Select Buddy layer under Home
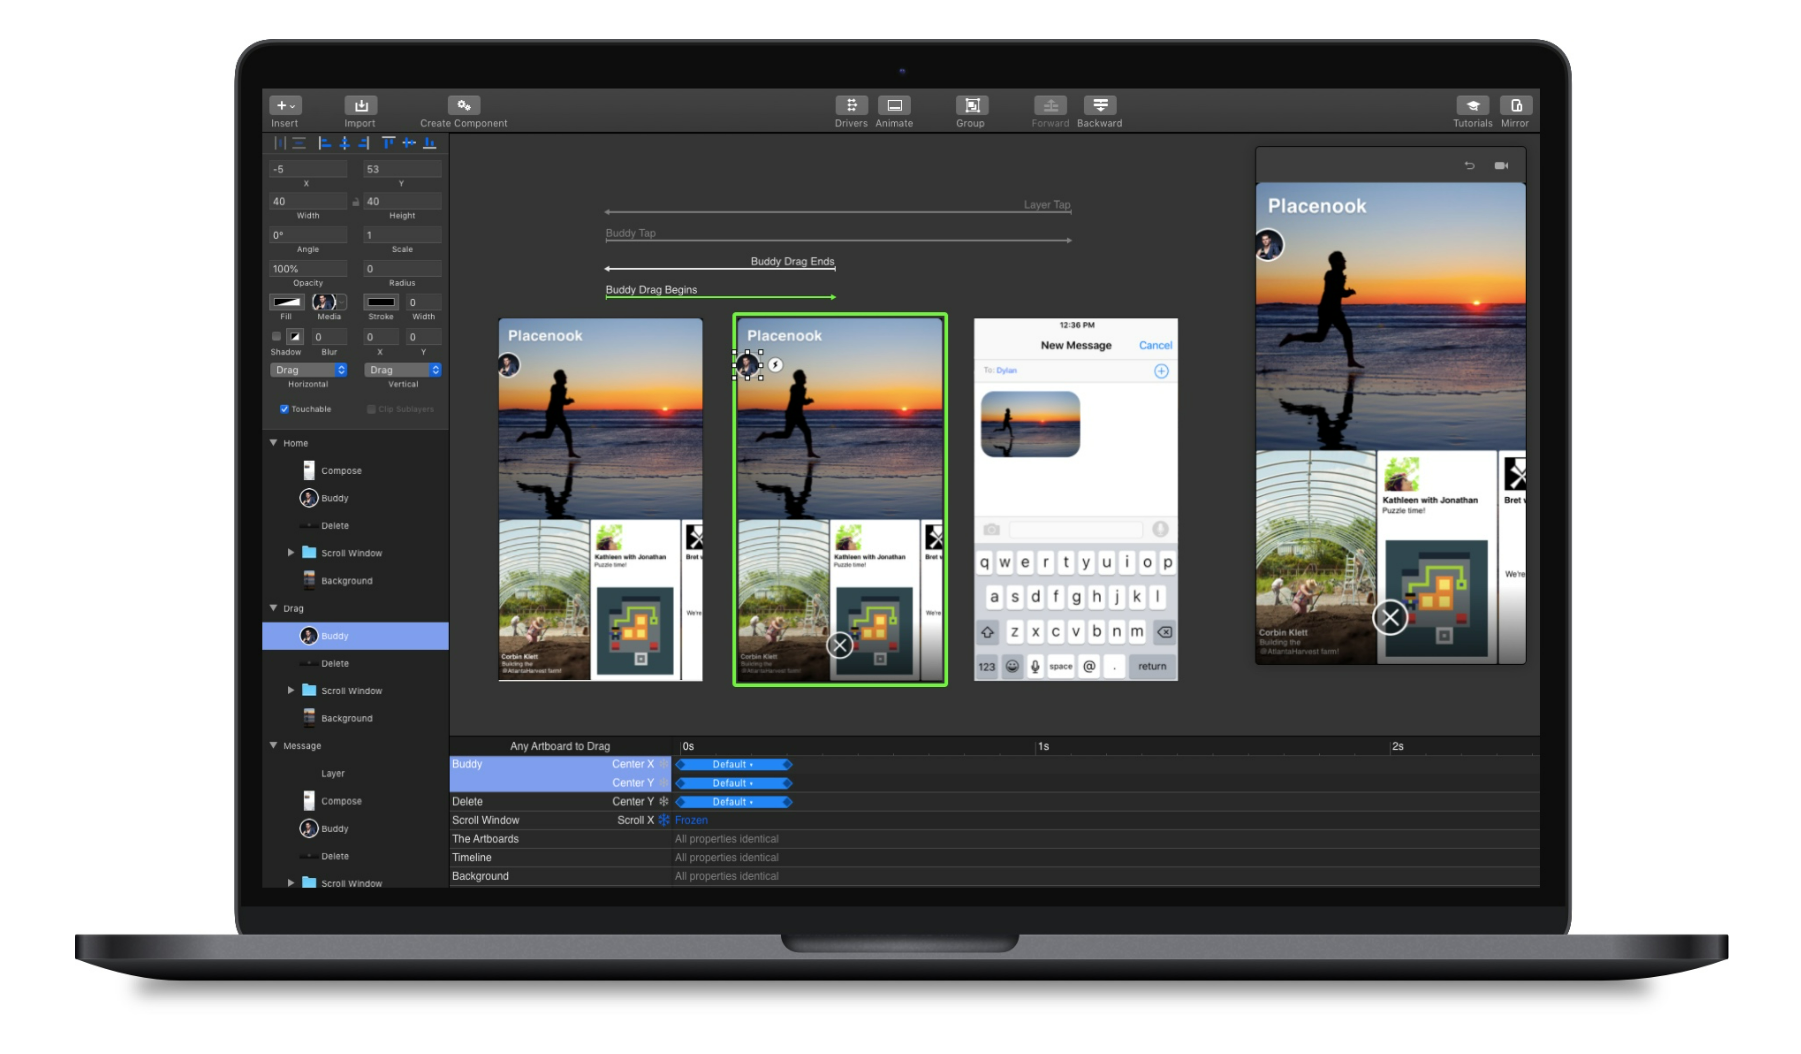 355,498
